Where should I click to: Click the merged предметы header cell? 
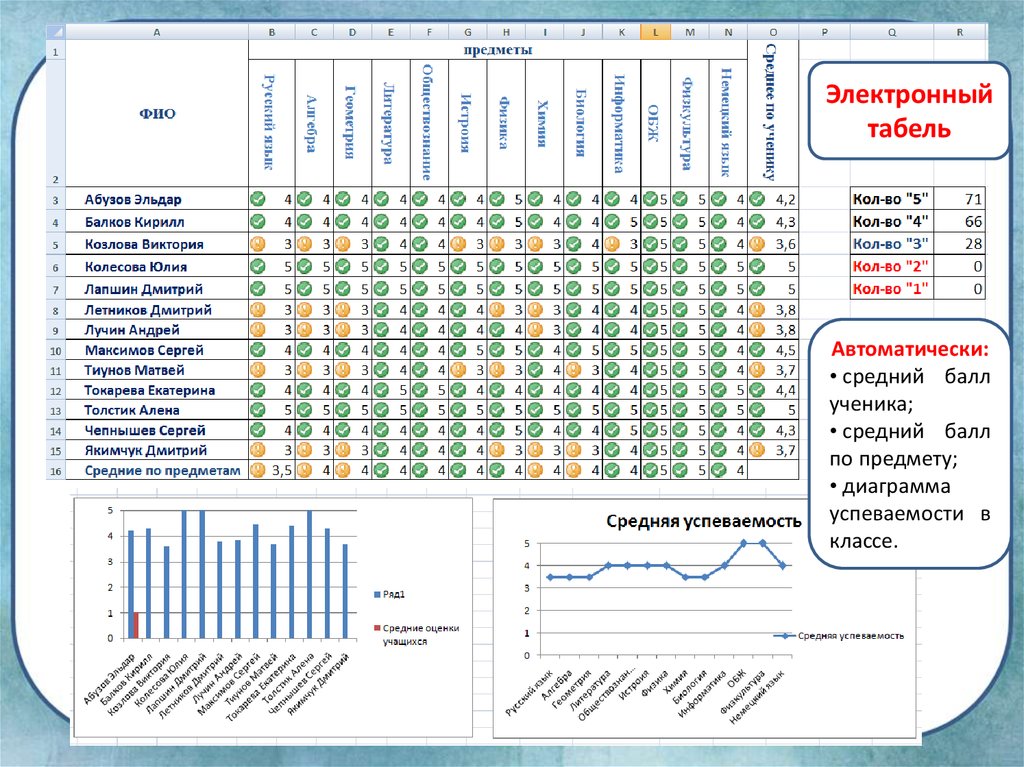498,50
